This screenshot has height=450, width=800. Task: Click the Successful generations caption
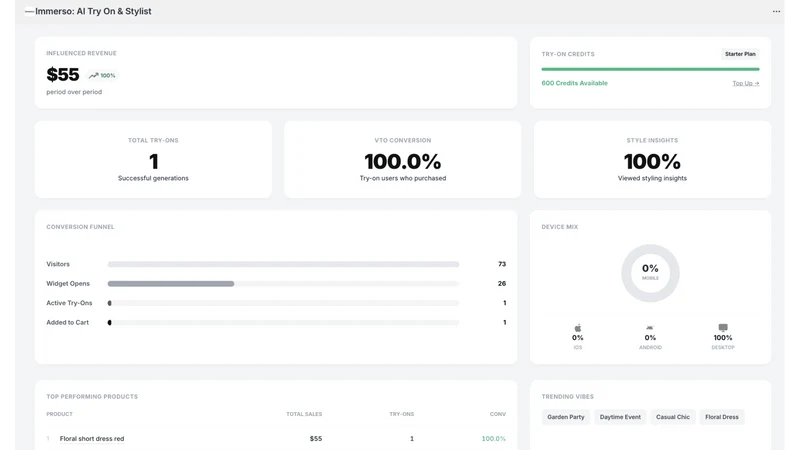tap(153, 179)
